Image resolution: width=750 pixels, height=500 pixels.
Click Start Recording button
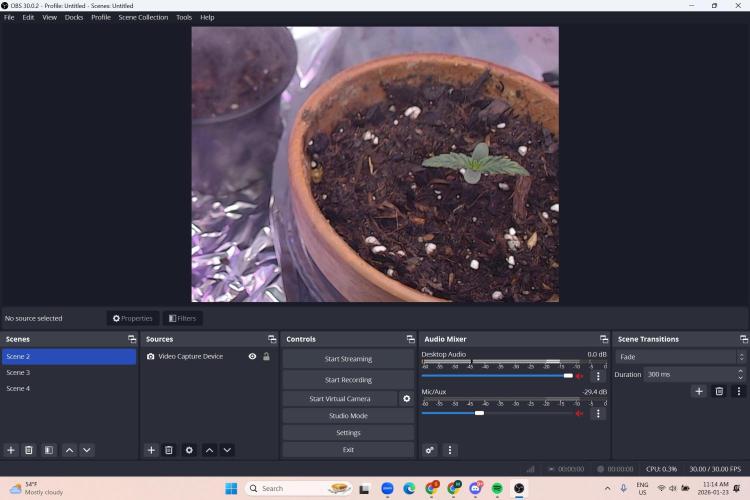[347, 380]
